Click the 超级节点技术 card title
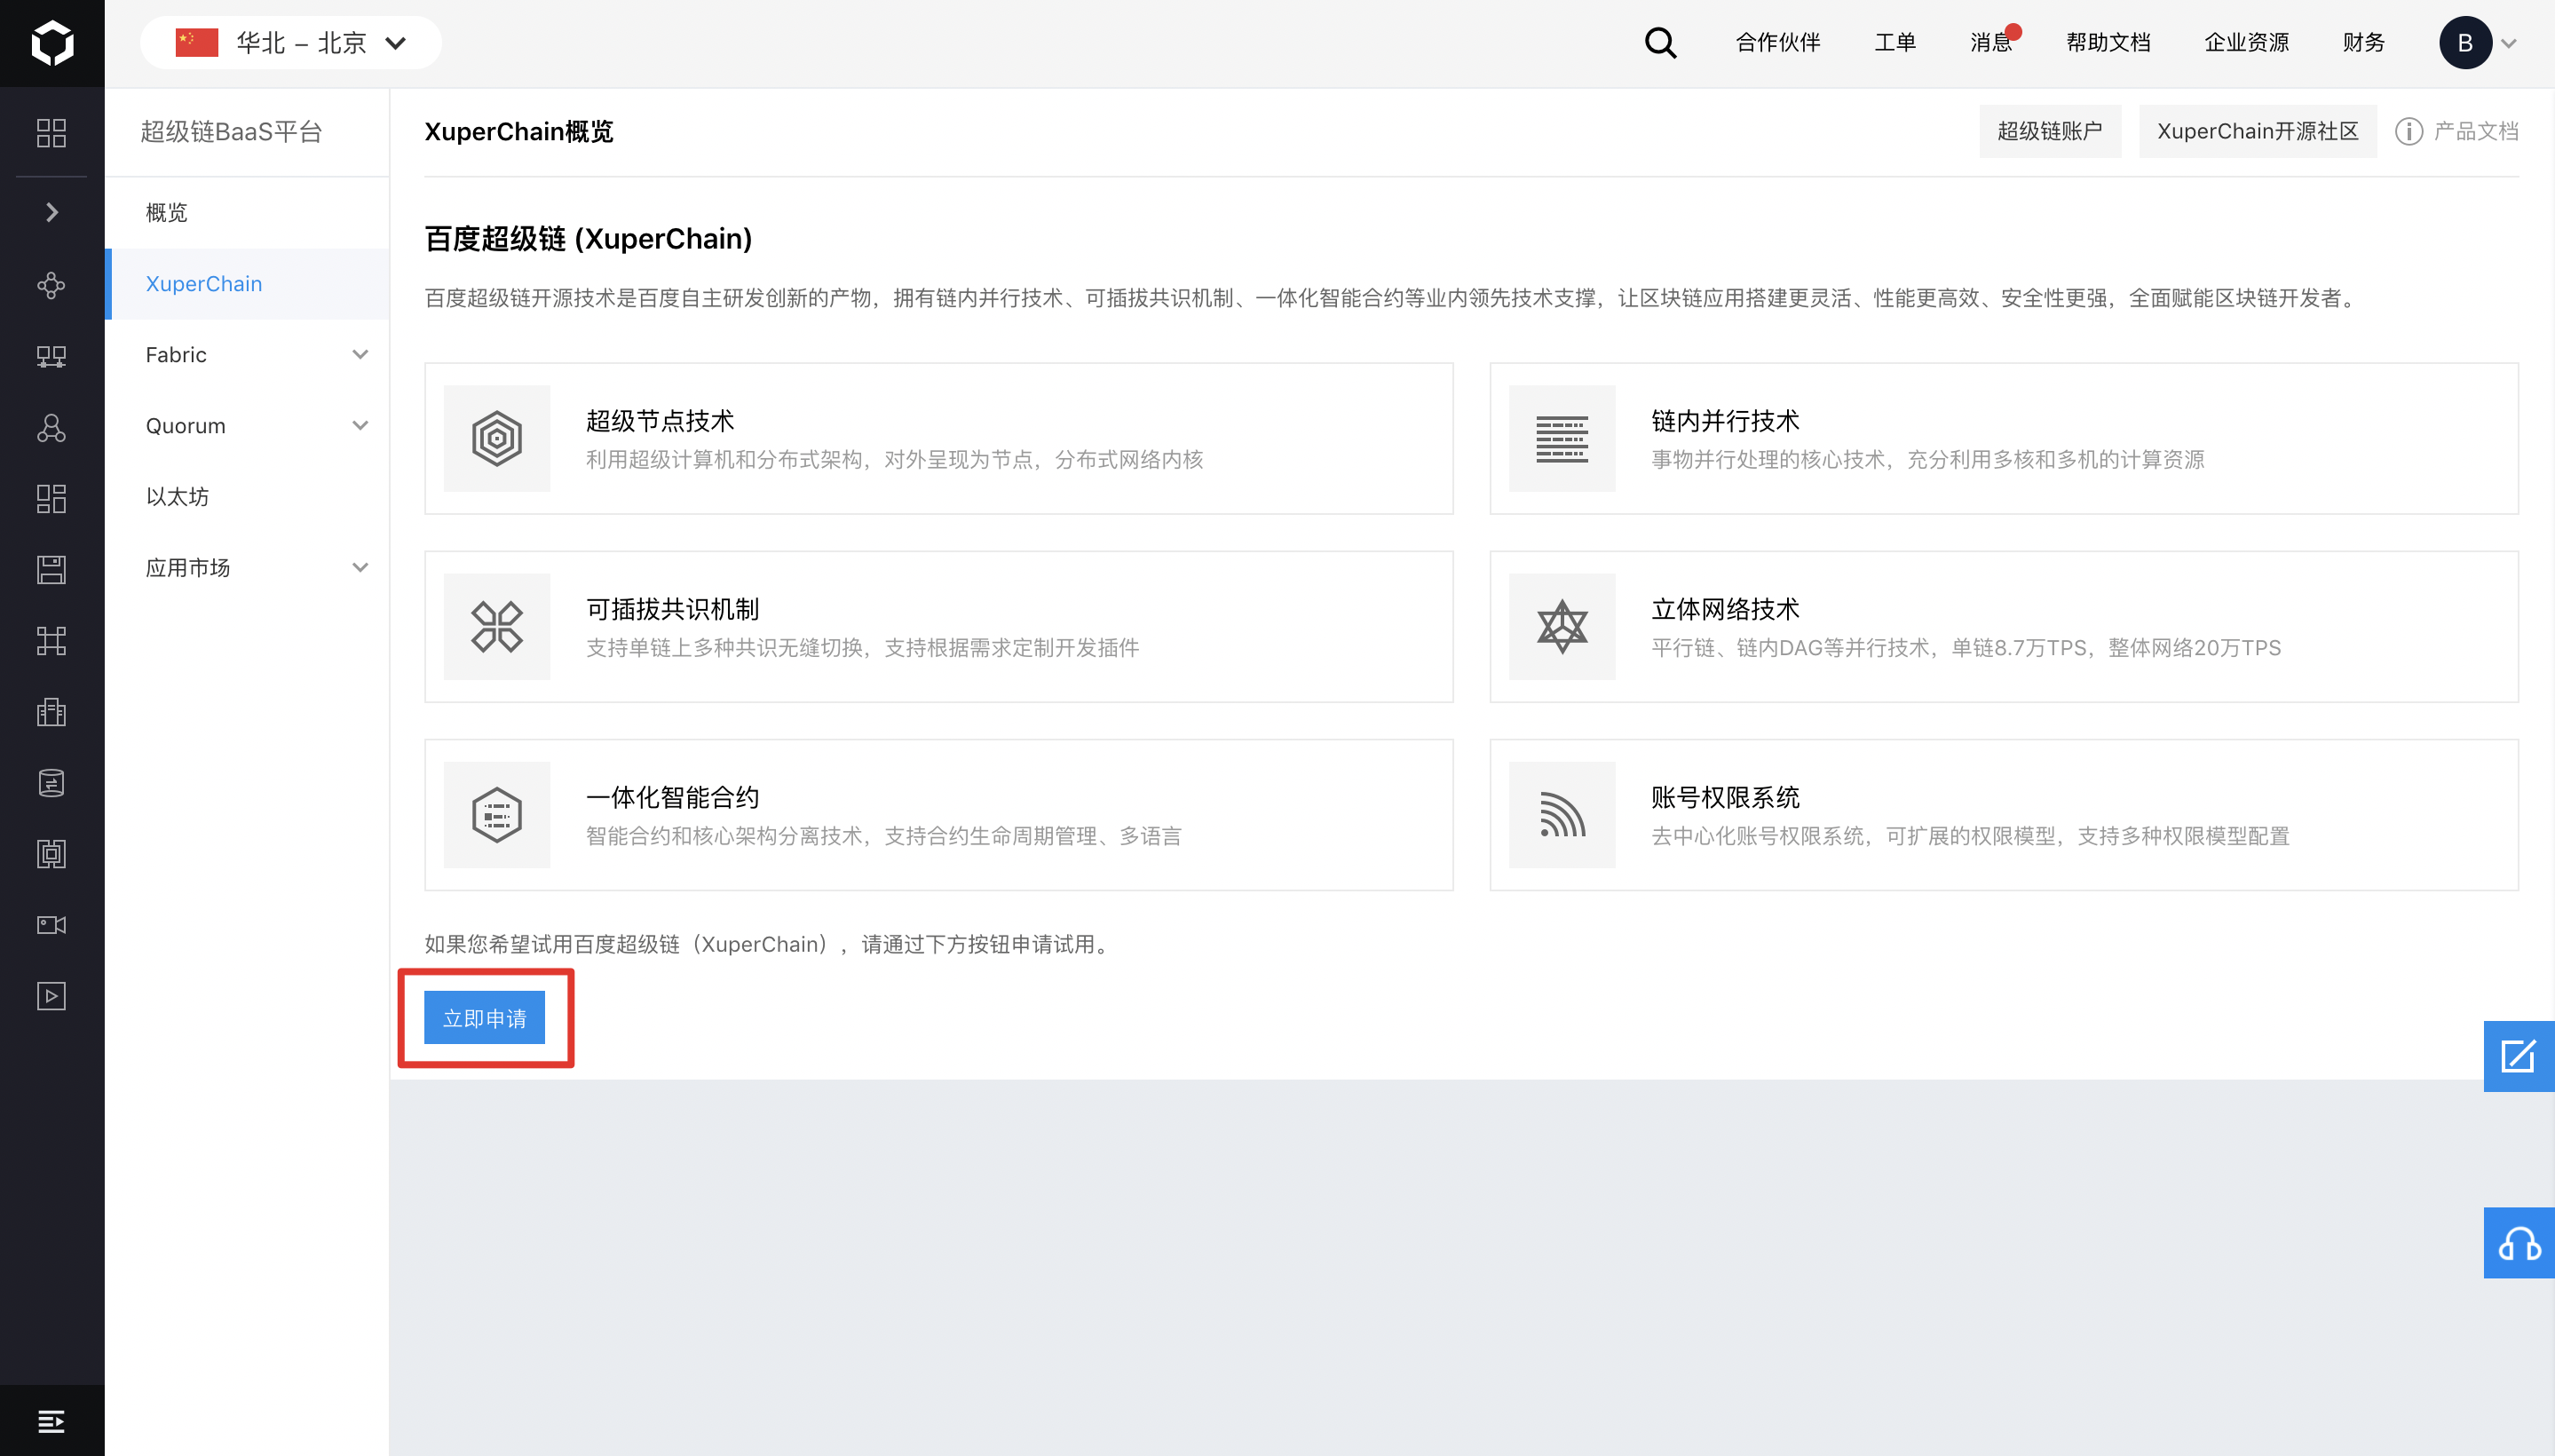The width and height of the screenshot is (2555, 1456). coord(660,421)
